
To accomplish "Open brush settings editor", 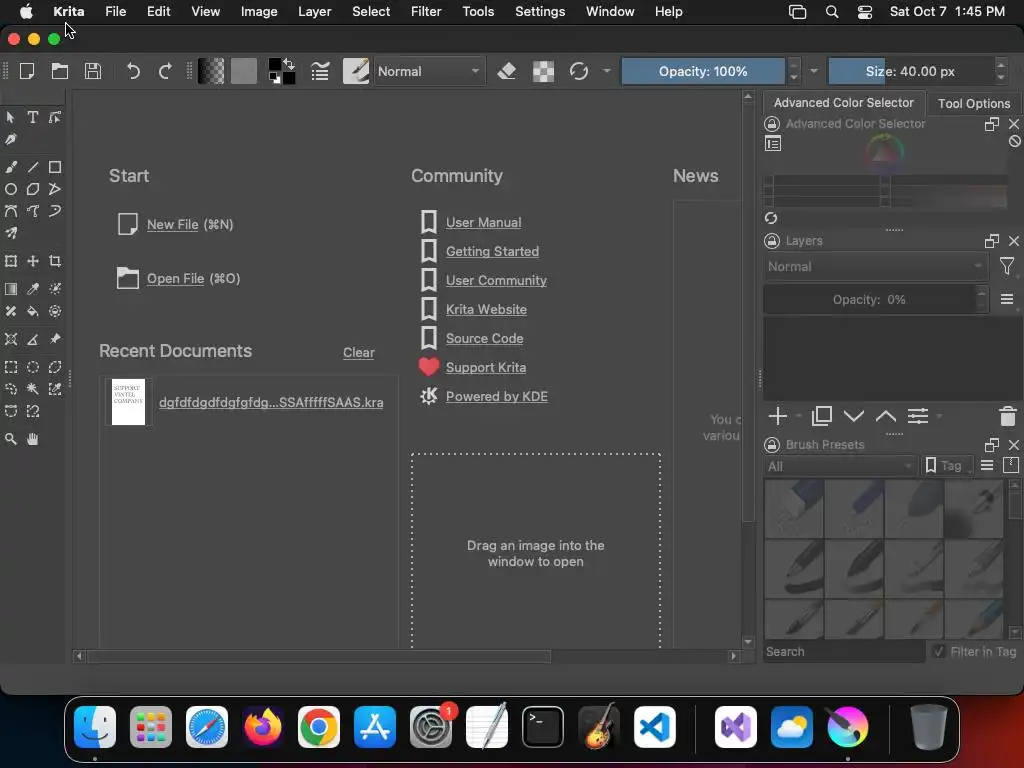I will click(x=320, y=71).
